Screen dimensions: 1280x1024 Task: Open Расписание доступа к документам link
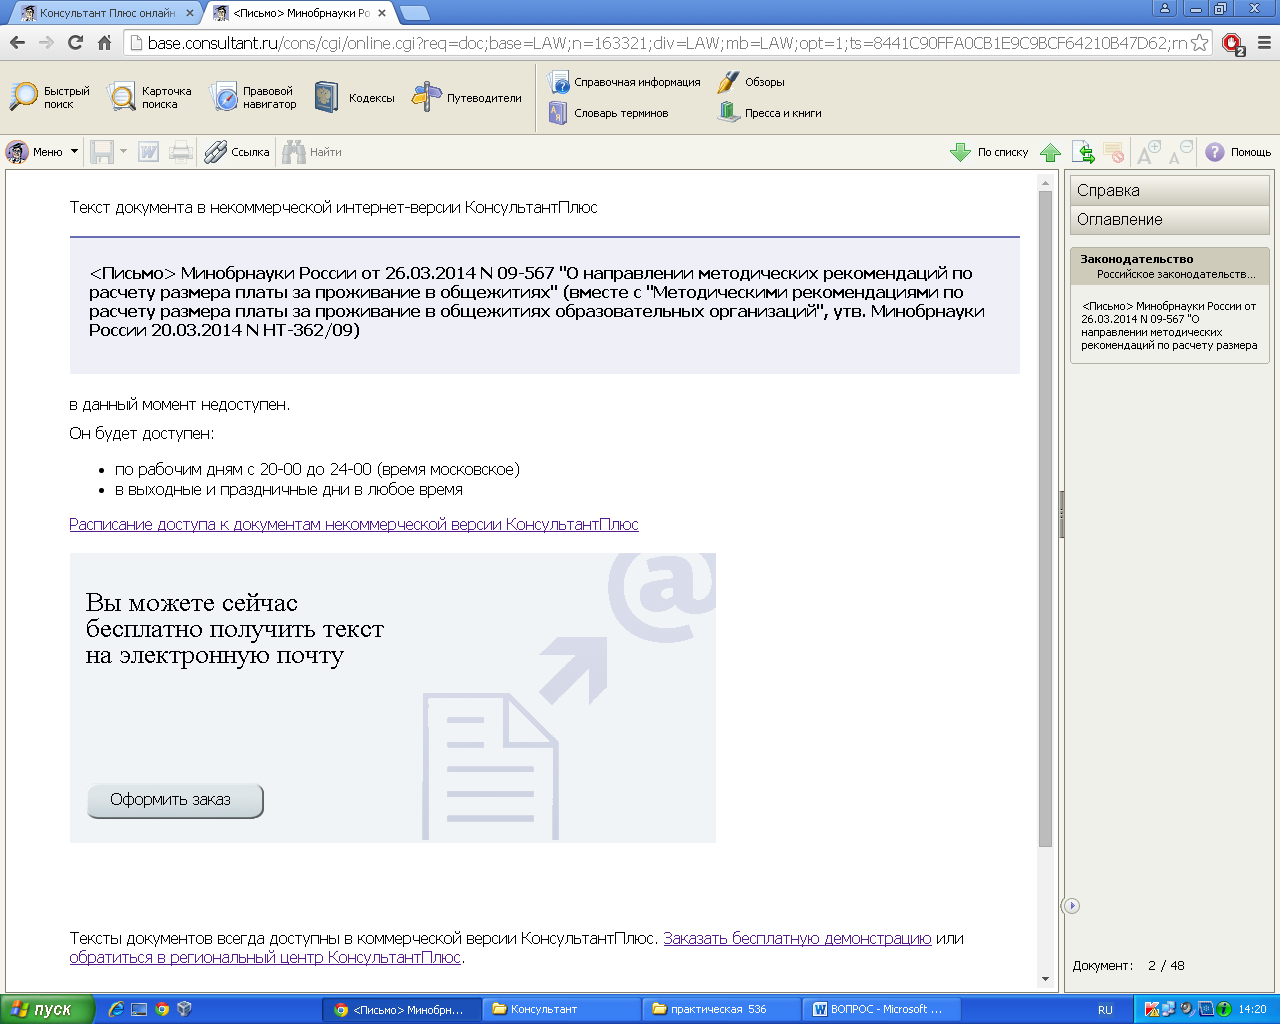click(x=354, y=524)
